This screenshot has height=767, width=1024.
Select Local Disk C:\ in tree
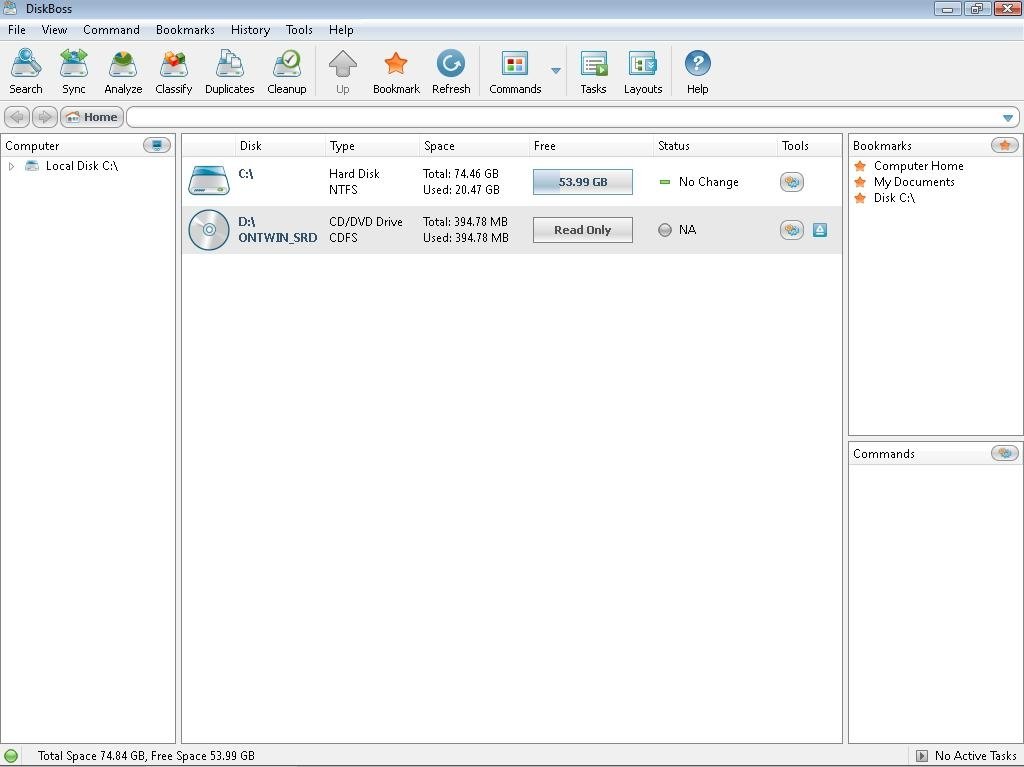coord(82,166)
